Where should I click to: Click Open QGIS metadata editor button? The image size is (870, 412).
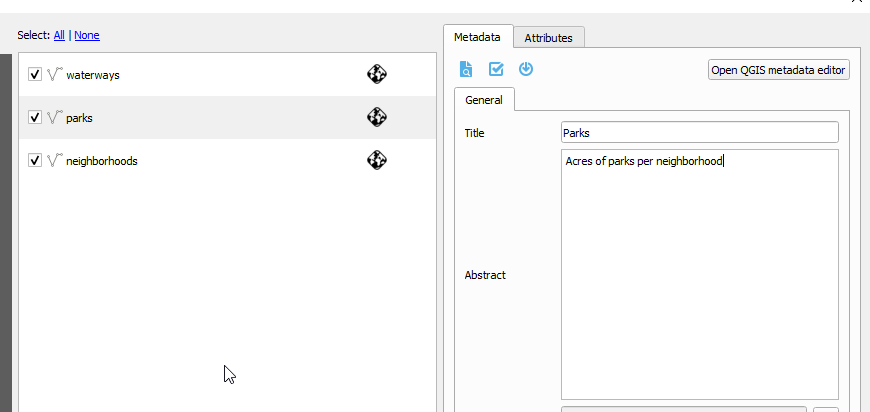778,69
